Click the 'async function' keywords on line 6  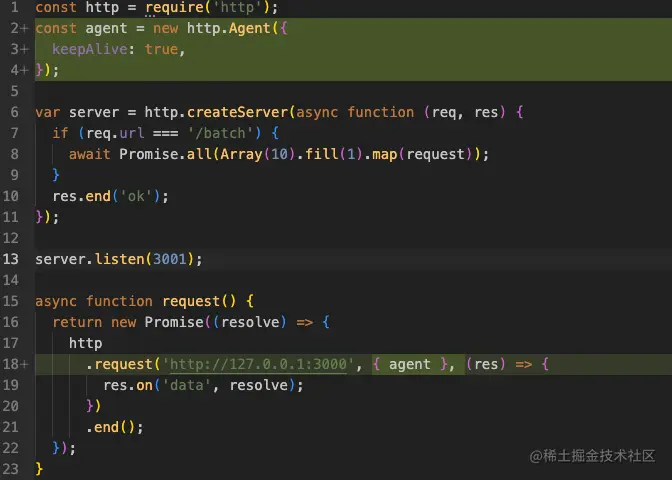pos(355,112)
